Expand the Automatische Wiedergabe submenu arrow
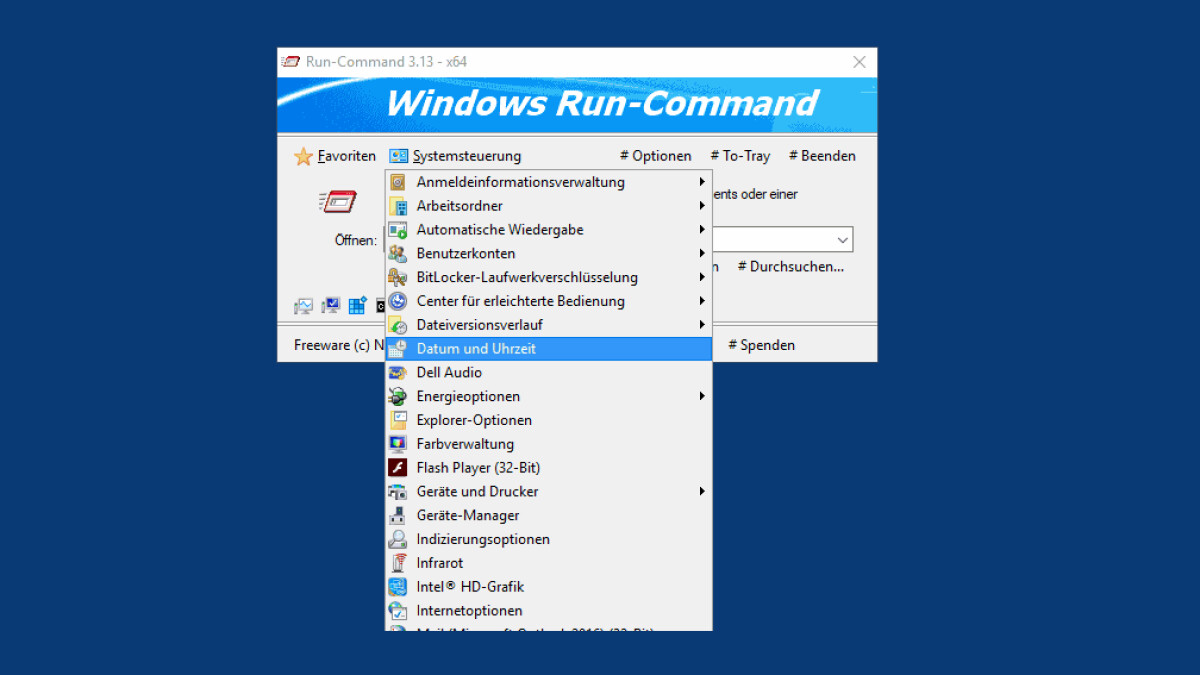Viewport: 1200px width, 675px height. (702, 230)
